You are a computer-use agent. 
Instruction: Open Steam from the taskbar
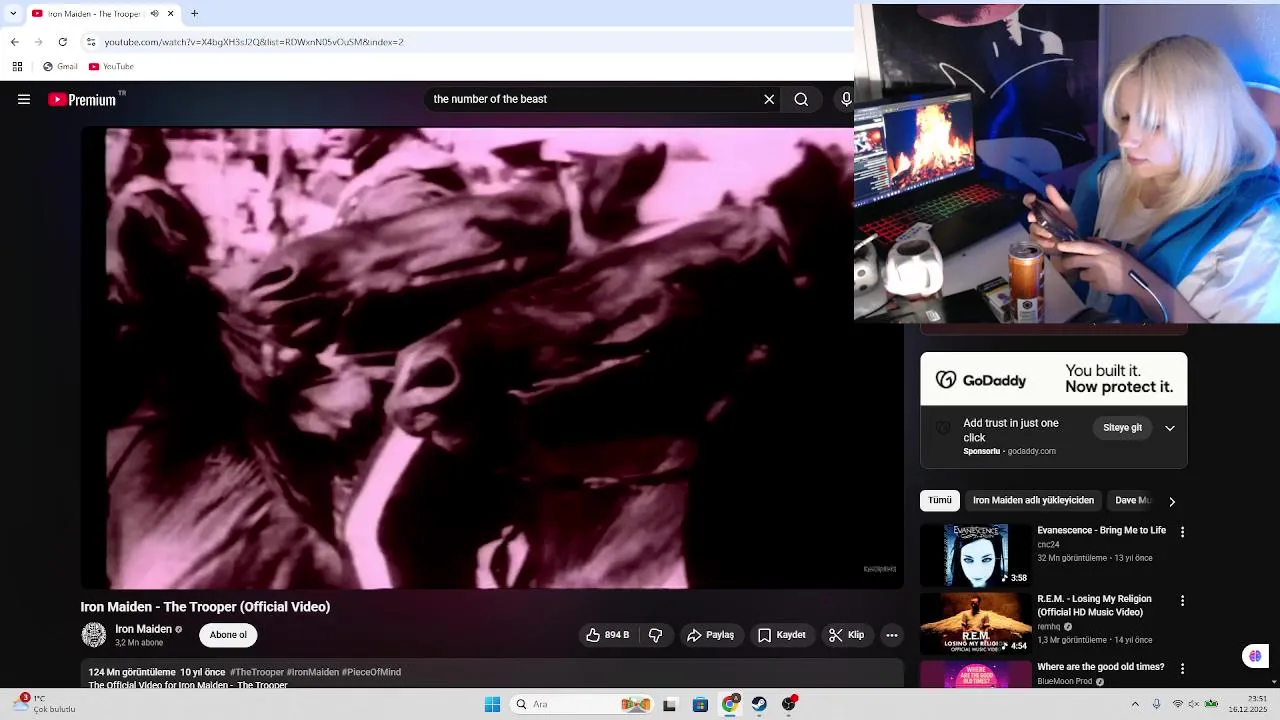759,705
